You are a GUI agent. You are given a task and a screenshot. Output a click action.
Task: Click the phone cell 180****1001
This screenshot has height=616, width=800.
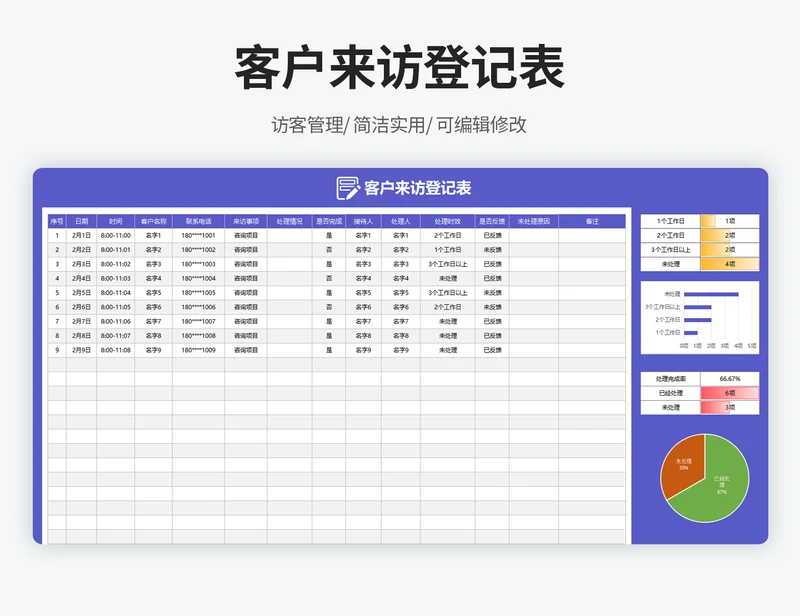click(x=198, y=236)
